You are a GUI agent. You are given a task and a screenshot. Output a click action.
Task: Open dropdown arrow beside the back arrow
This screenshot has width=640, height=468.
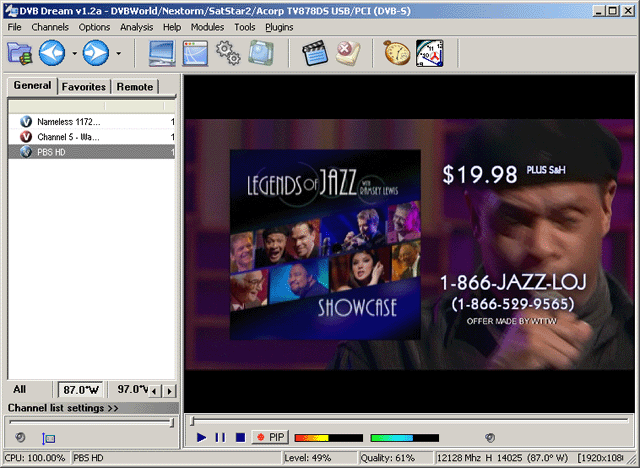(74, 53)
